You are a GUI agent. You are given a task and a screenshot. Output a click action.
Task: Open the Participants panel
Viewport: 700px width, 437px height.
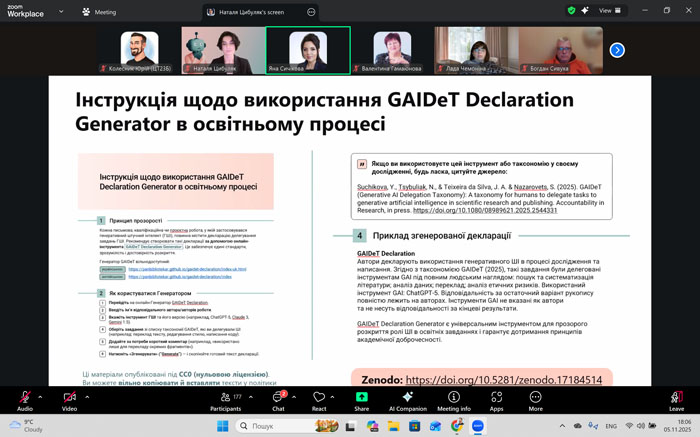pyautogui.click(x=225, y=399)
